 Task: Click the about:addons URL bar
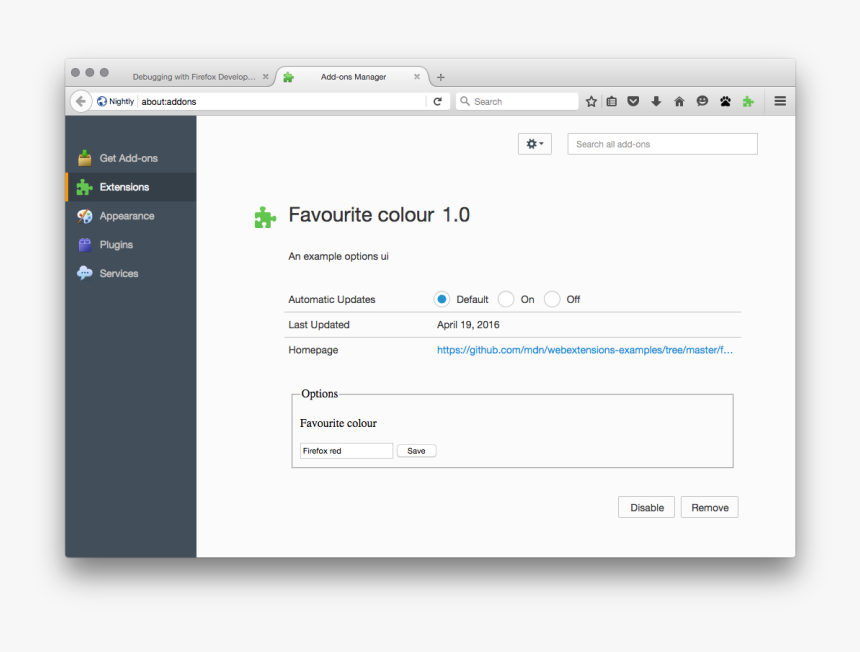click(282, 101)
